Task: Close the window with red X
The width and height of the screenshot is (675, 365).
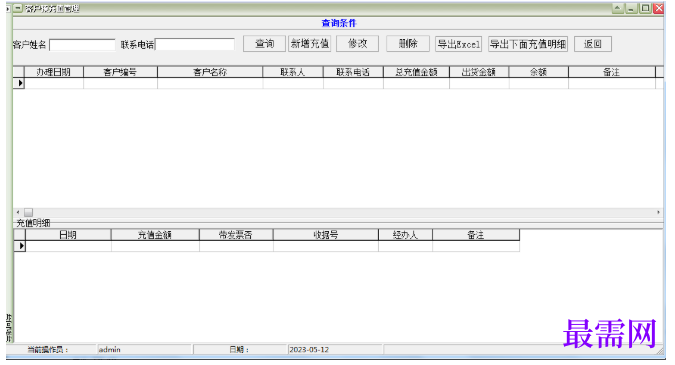Action: coord(659,8)
